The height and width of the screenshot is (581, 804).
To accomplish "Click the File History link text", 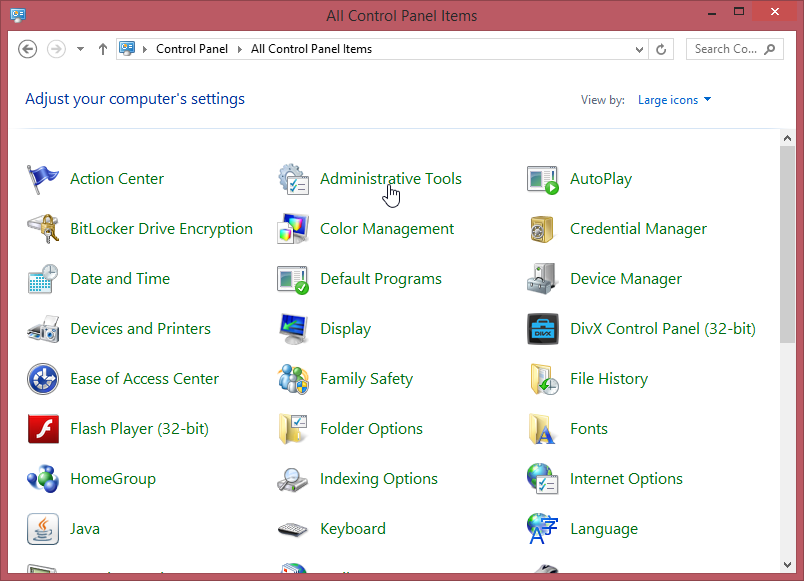I will point(609,379).
